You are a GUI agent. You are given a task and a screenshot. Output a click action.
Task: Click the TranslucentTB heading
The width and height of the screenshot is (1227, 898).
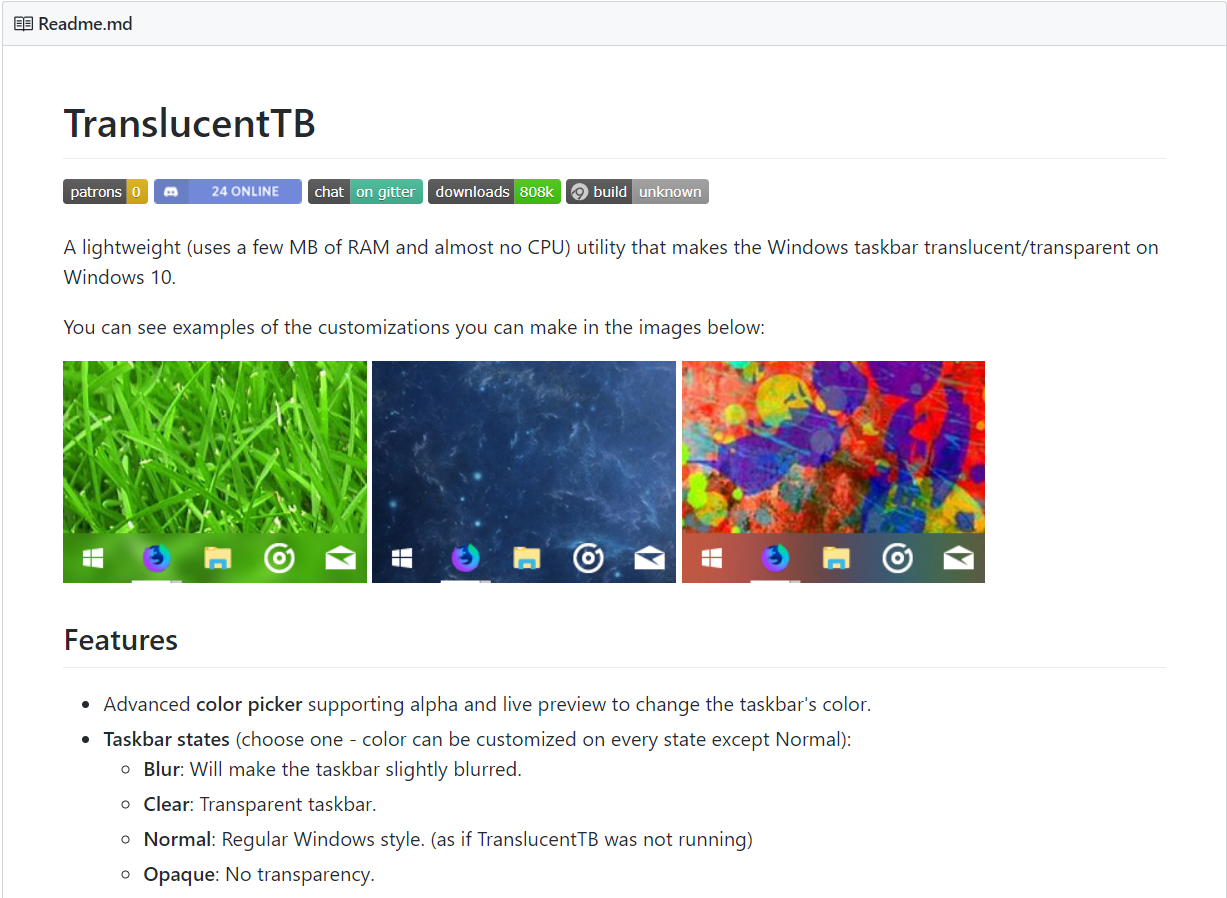point(190,123)
